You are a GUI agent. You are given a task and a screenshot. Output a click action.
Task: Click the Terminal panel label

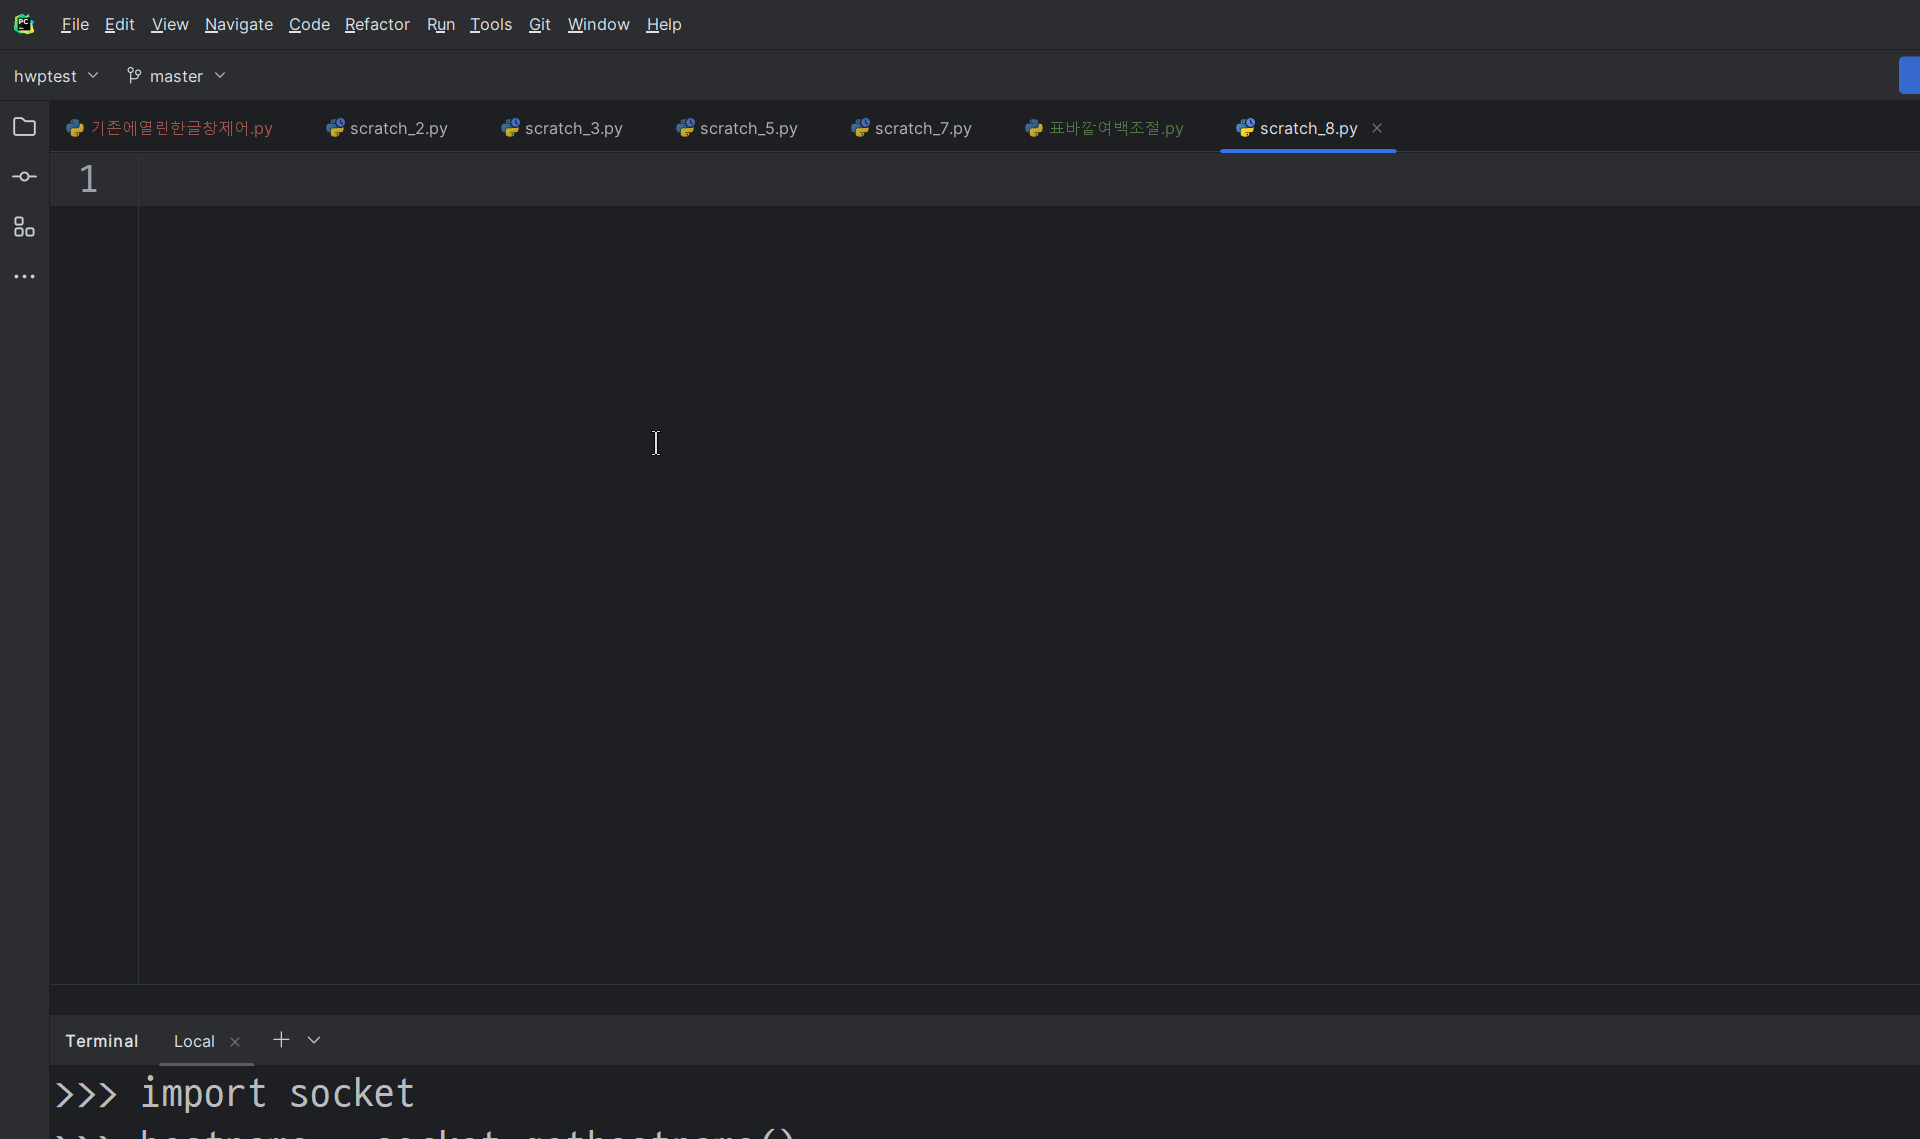(x=101, y=1041)
